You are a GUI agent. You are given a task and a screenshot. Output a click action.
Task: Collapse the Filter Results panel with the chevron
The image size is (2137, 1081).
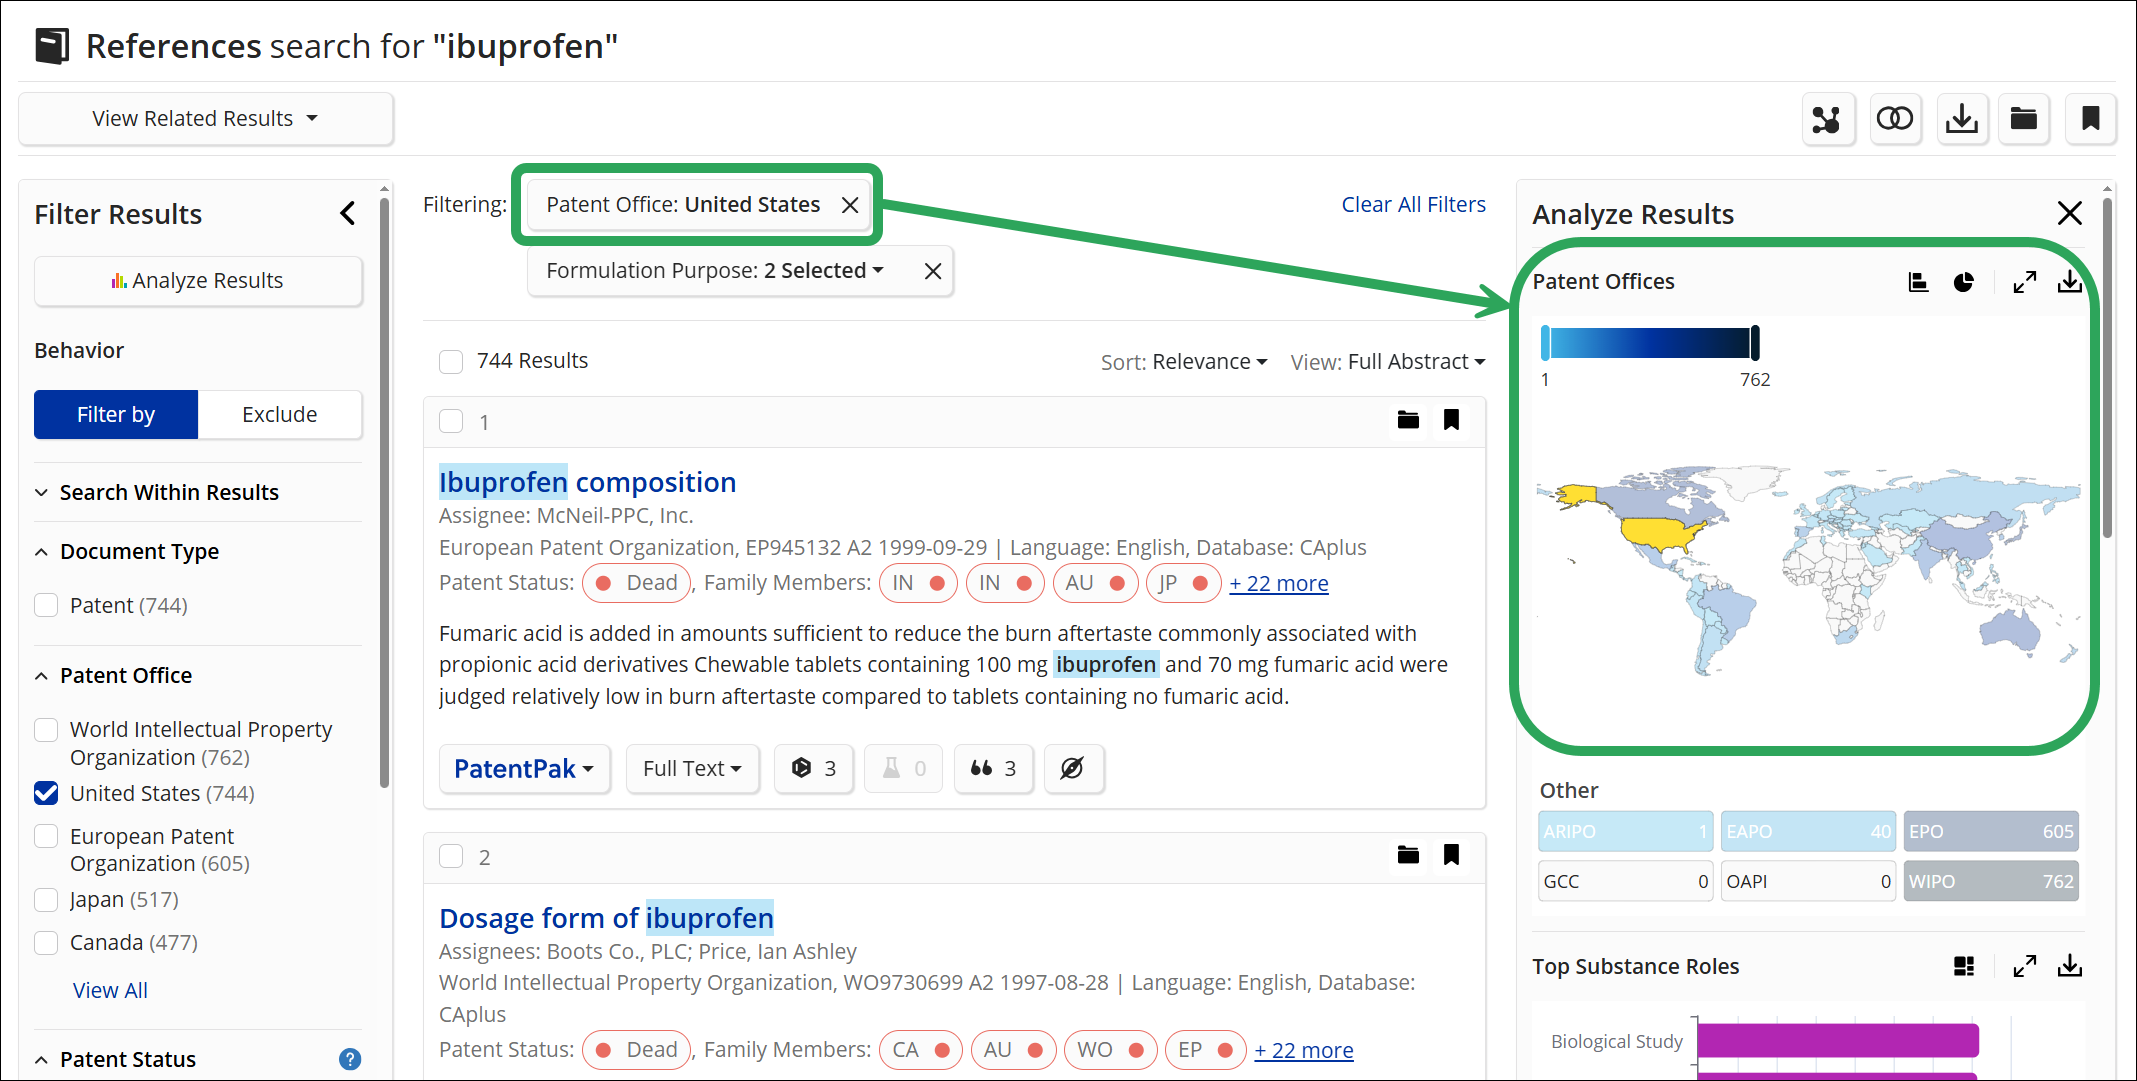pos(347,213)
